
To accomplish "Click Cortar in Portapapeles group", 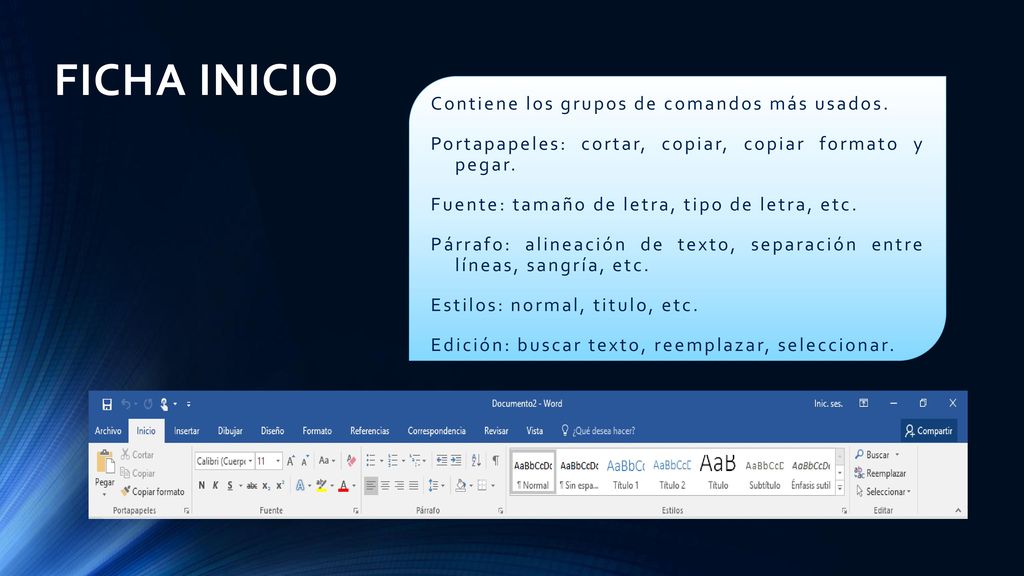I will 137,455.
